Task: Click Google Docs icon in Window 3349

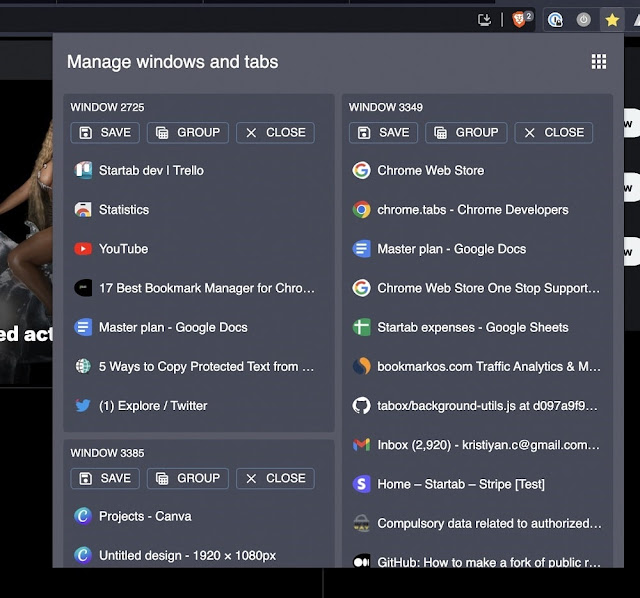Action: click(x=362, y=249)
